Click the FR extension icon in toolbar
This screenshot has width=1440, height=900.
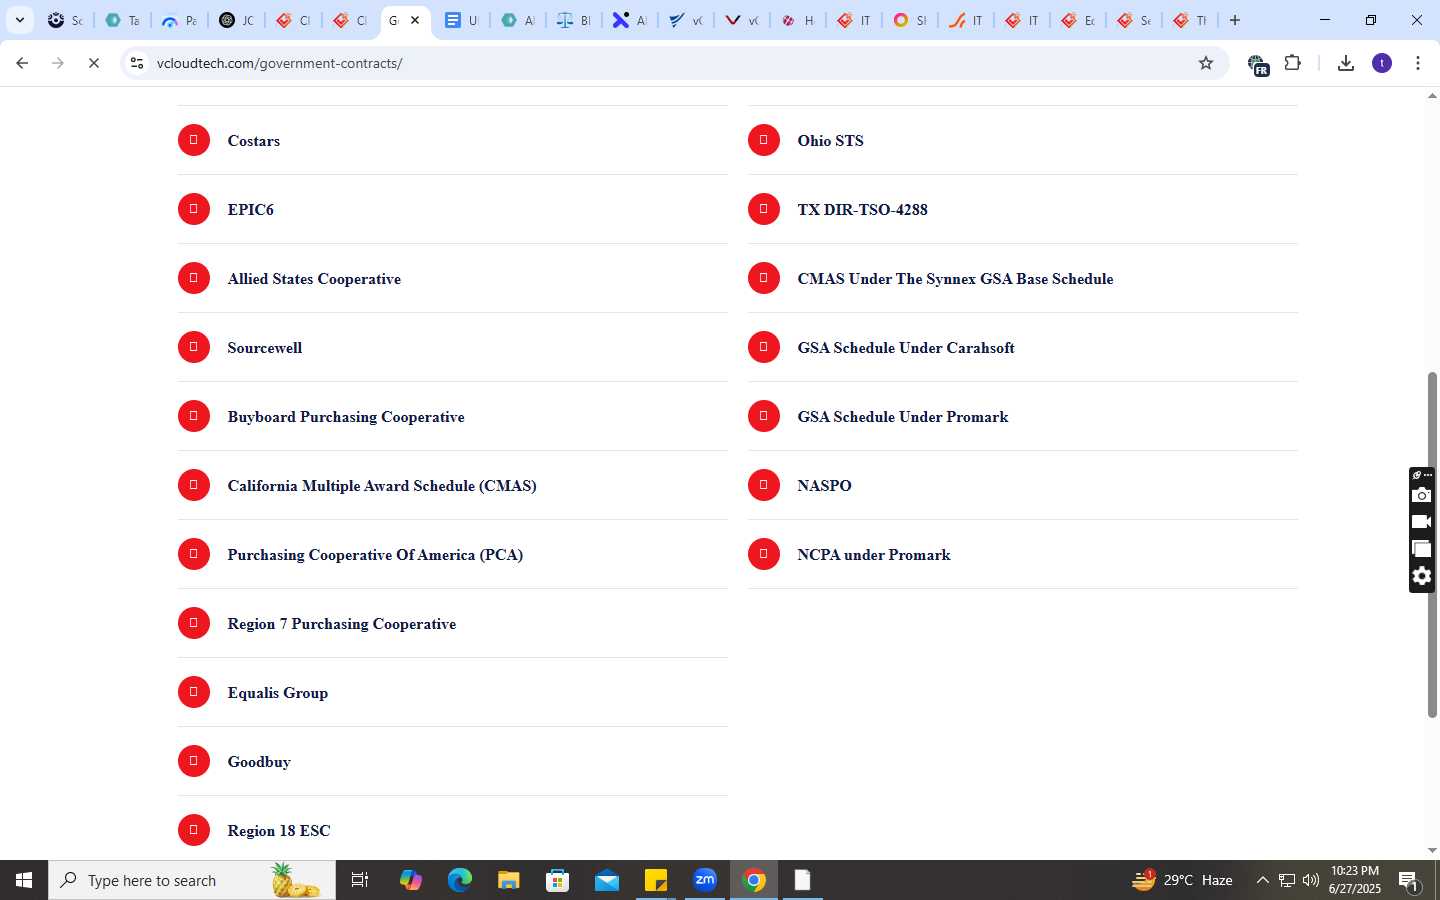point(1258,65)
